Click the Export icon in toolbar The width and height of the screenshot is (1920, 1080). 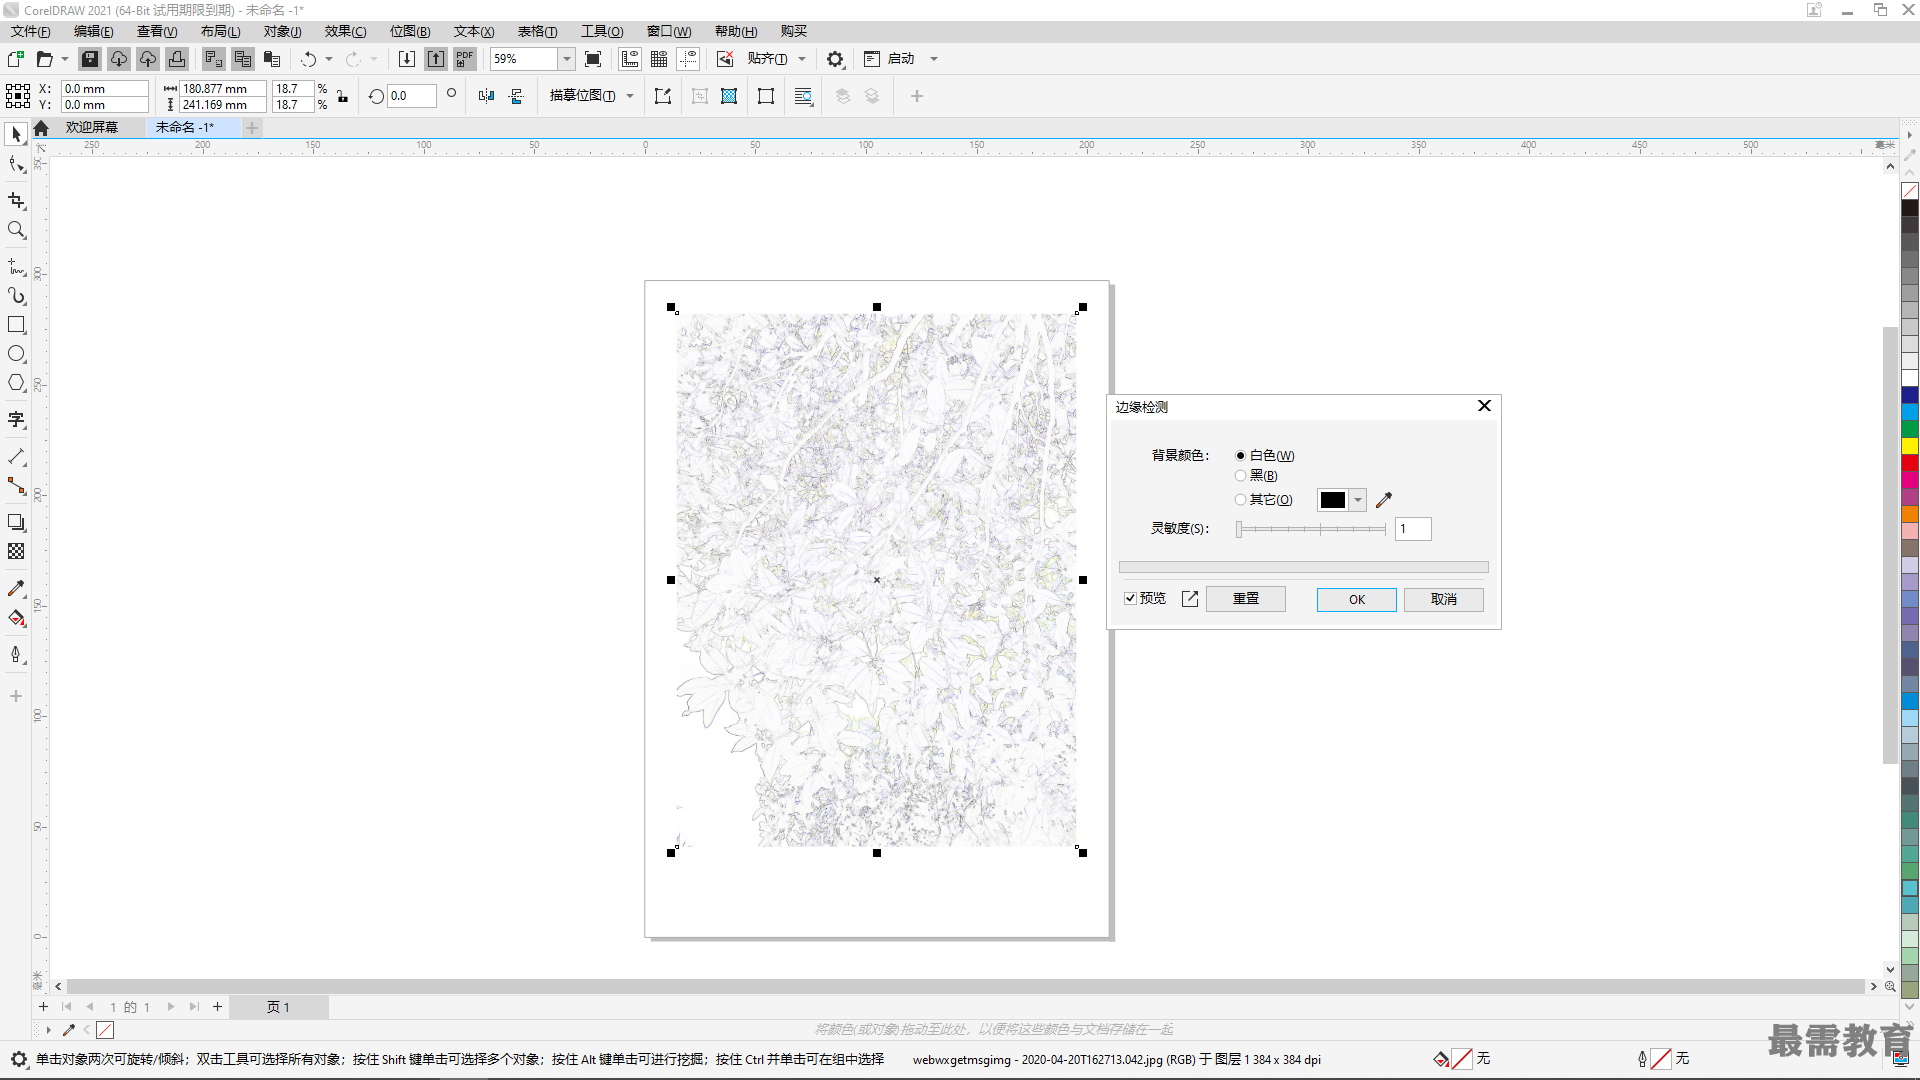tap(436, 59)
